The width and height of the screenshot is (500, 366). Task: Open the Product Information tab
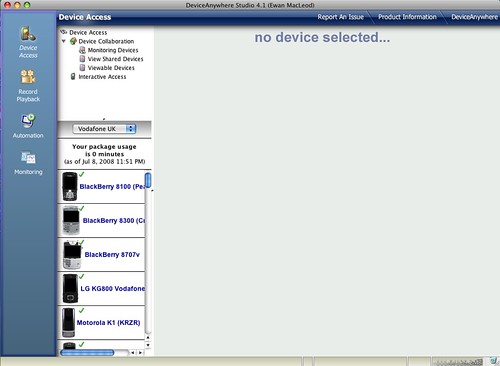point(407,17)
